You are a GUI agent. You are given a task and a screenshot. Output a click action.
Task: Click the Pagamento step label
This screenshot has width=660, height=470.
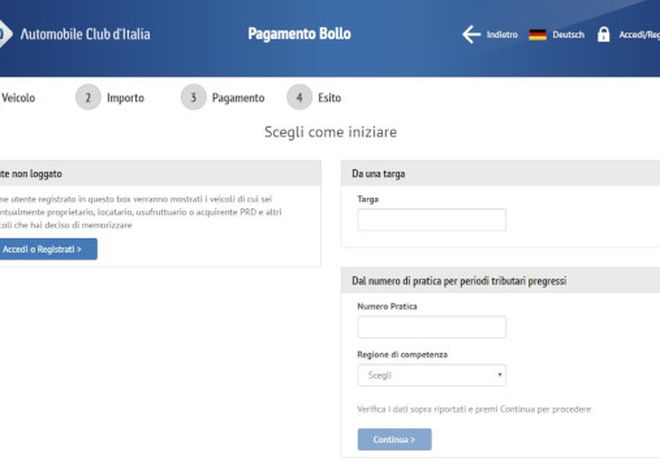click(x=238, y=98)
